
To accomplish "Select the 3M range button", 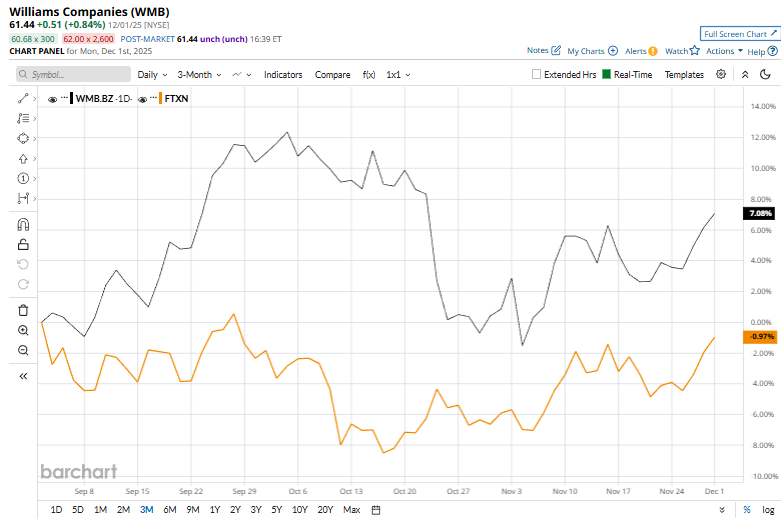I will tap(146, 510).
